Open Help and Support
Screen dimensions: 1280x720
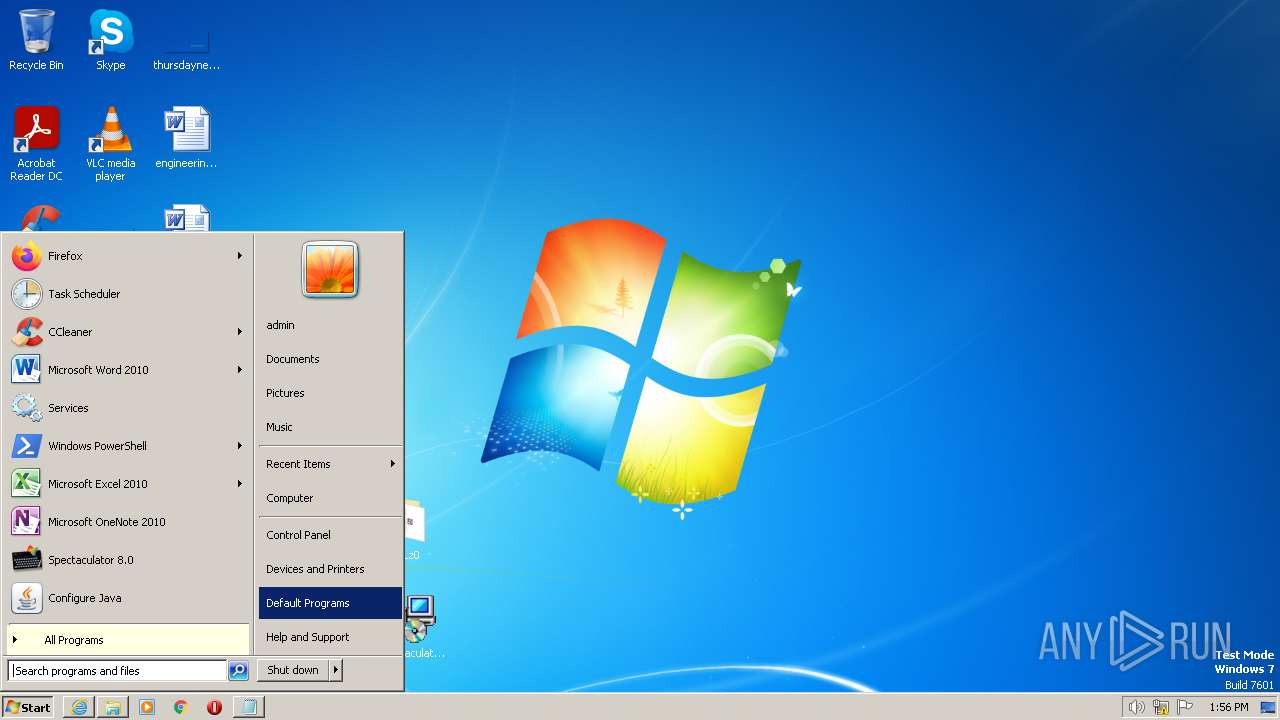tap(330, 637)
